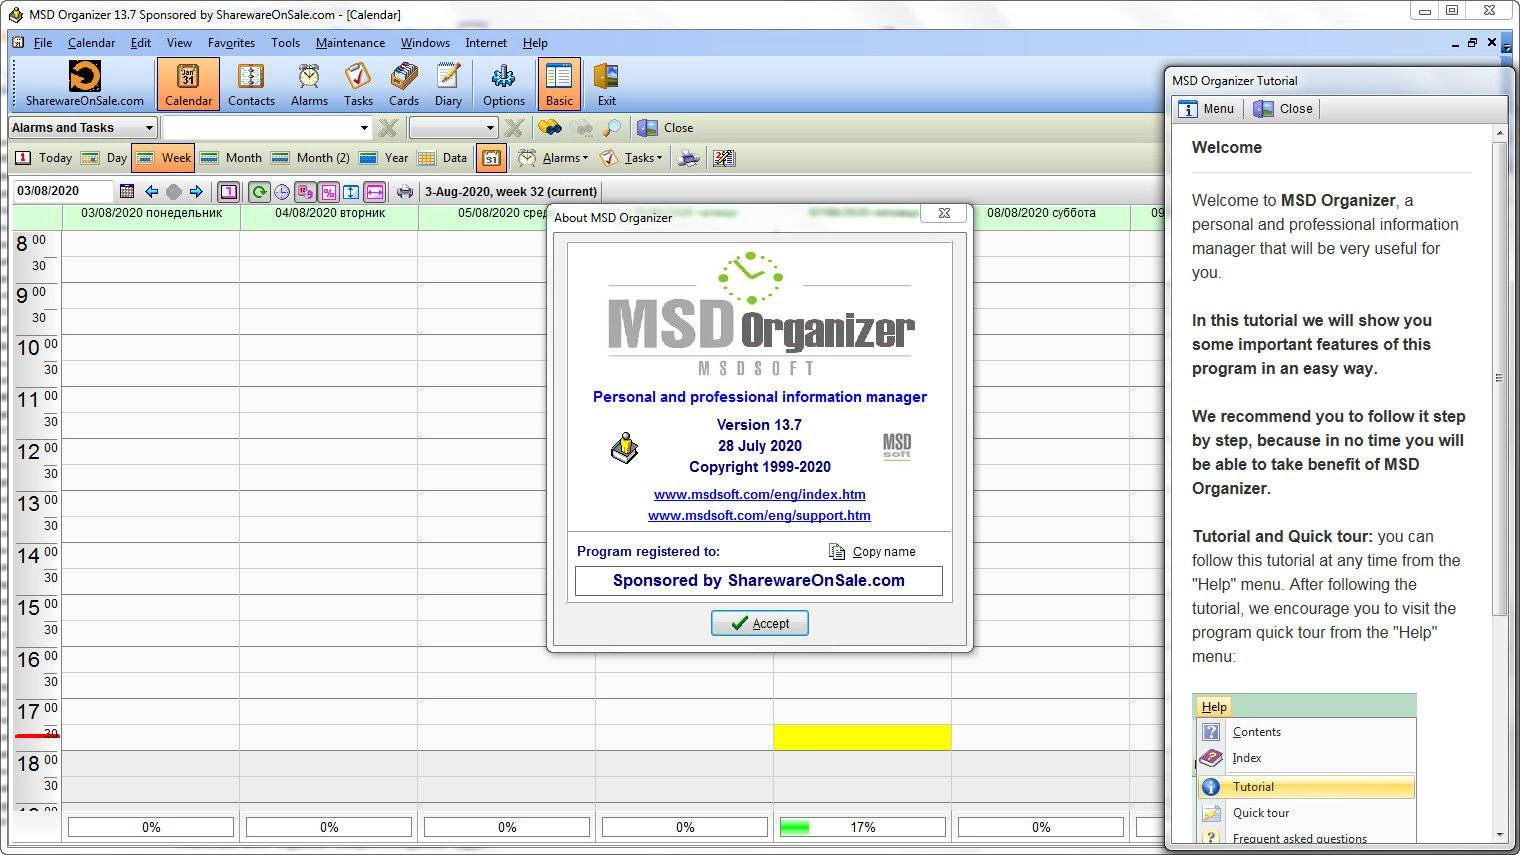Open the Alarms and Tasks combo box

(x=83, y=128)
